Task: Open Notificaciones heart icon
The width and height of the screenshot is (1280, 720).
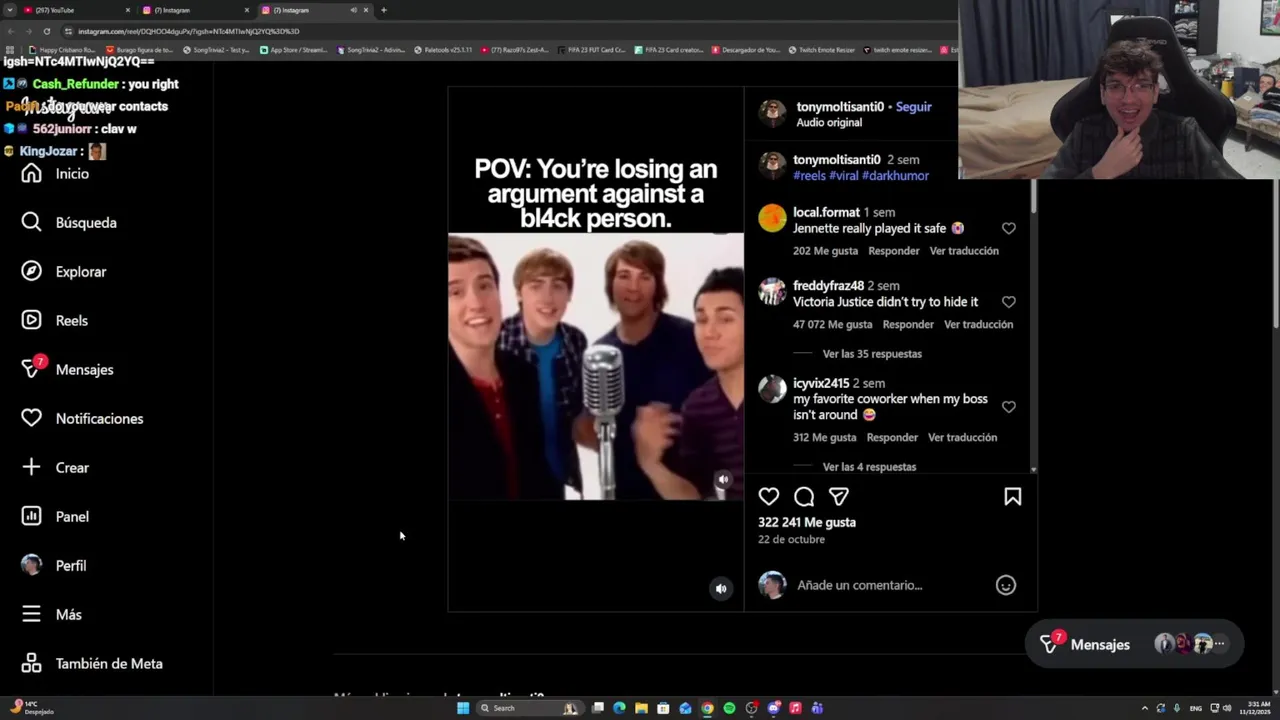Action: [x=32, y=419]
